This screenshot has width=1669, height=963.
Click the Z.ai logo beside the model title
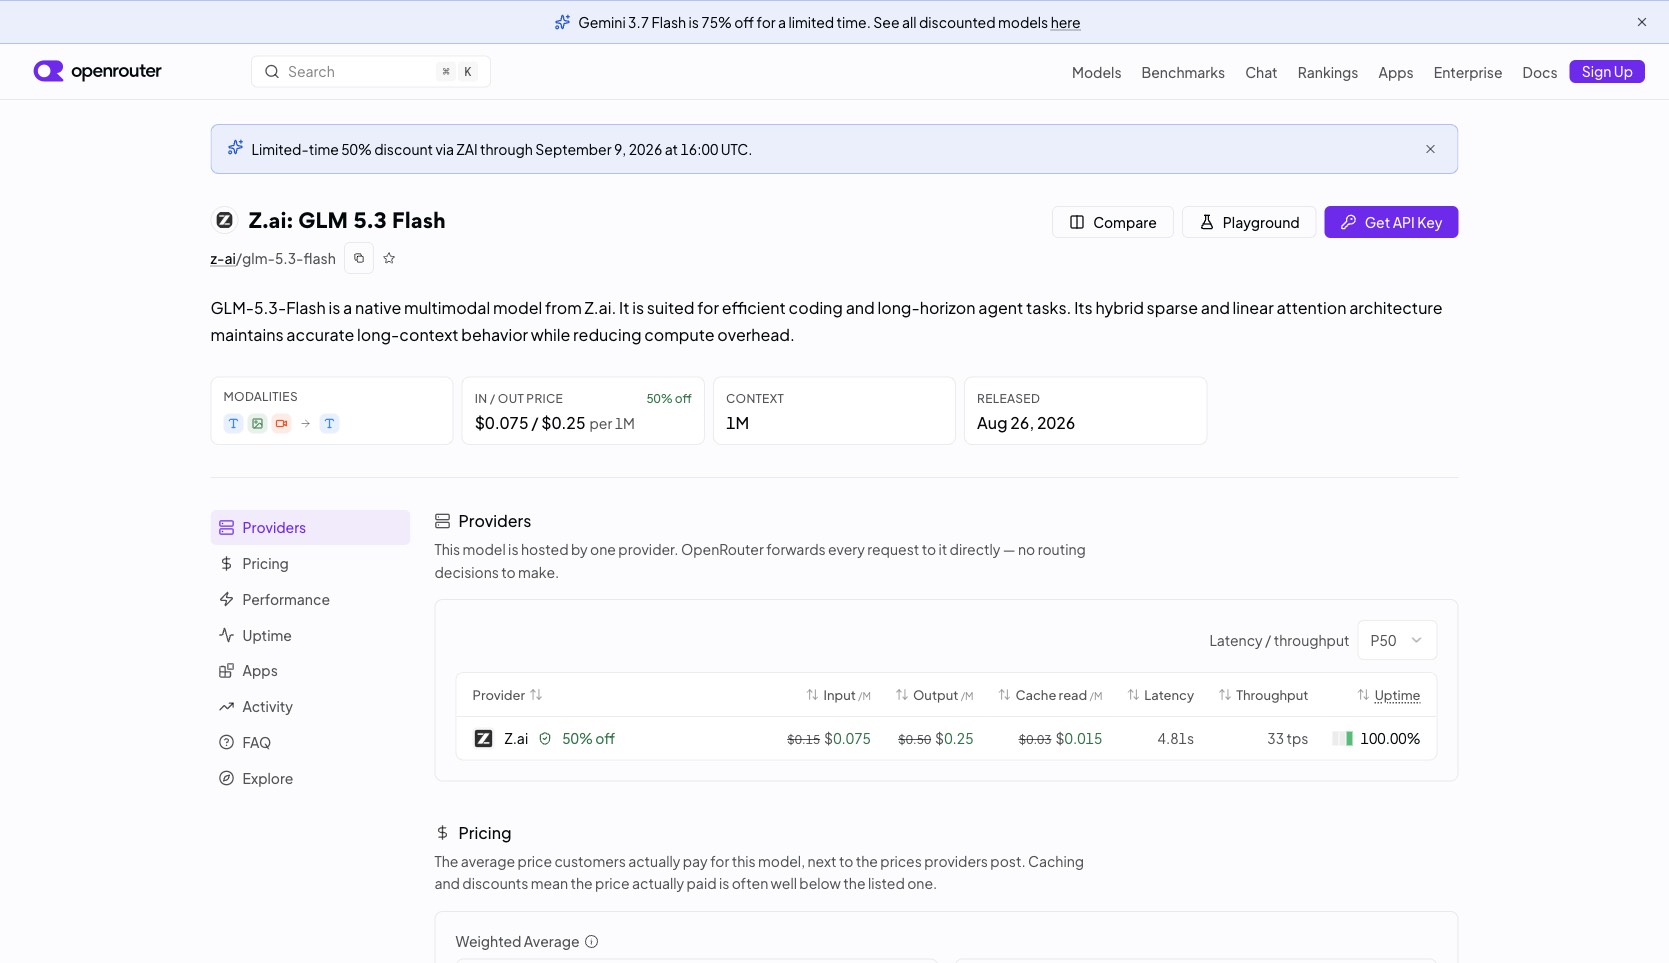(x=225, y=220)
